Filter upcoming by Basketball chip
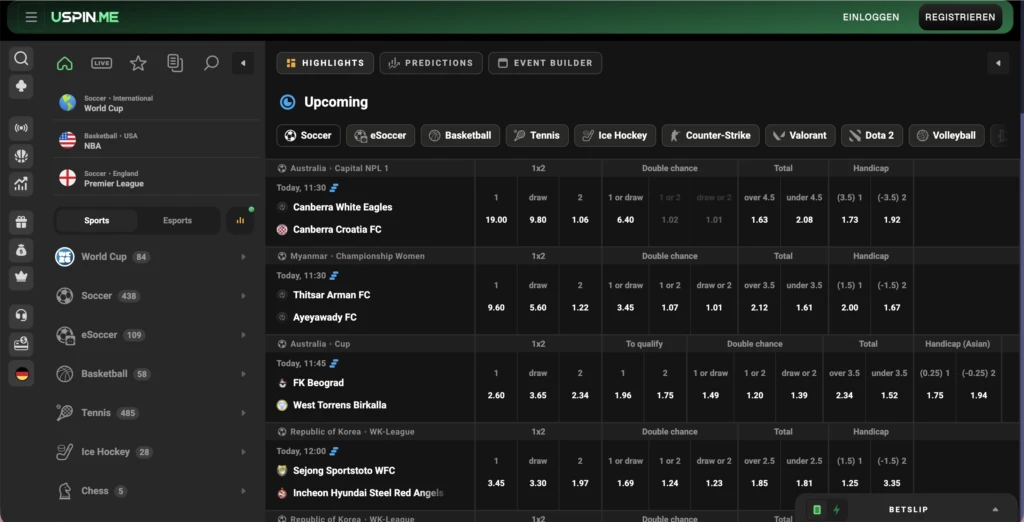The height and width of the screenshot is (522, 1024). pos(460,136)
